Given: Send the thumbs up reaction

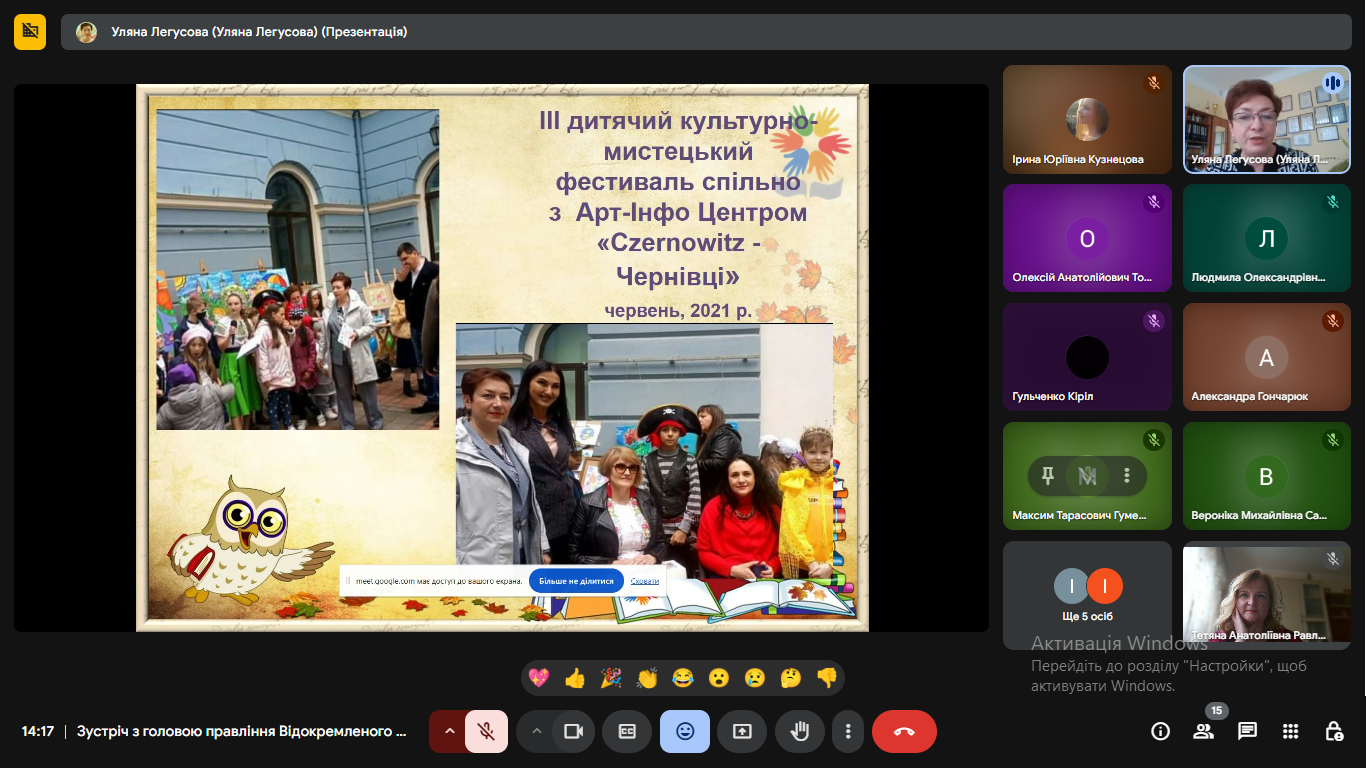Looking at the screenshot, I should [x=575, y=678].
